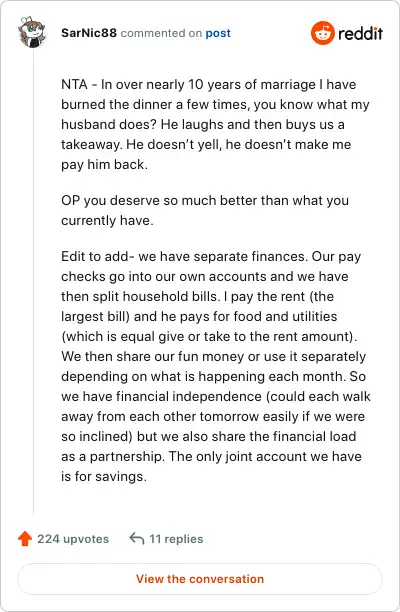Click the SarNic88 user avatar
The width and height of the screenshot is (400, 612).
(33, 33)
